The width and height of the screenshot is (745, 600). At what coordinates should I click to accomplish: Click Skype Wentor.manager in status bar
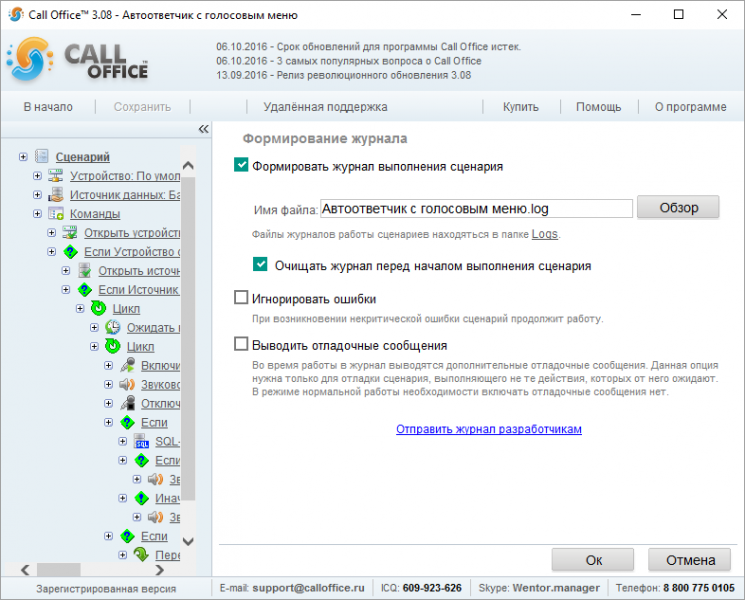tap(556, 588)
